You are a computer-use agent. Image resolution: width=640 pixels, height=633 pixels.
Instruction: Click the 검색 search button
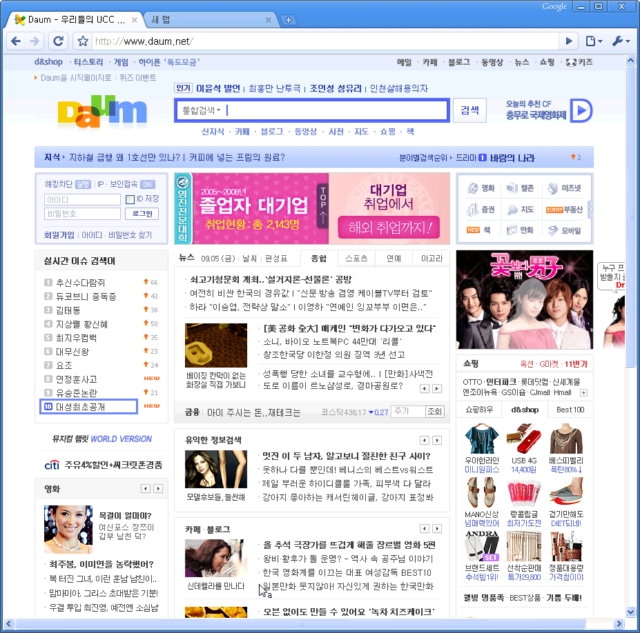[x=470, y=110]
